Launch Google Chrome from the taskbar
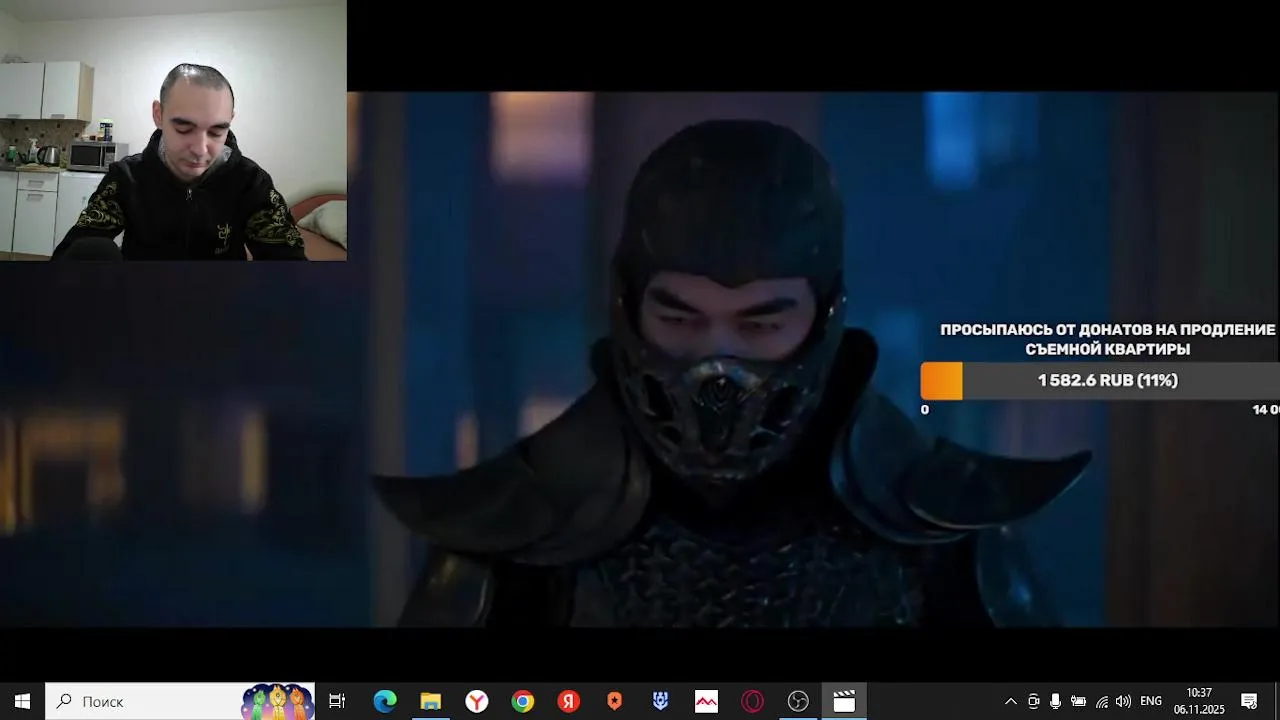Image resolution: width=1280 pixels, height=720 pixels. click(x=523, y=701)
